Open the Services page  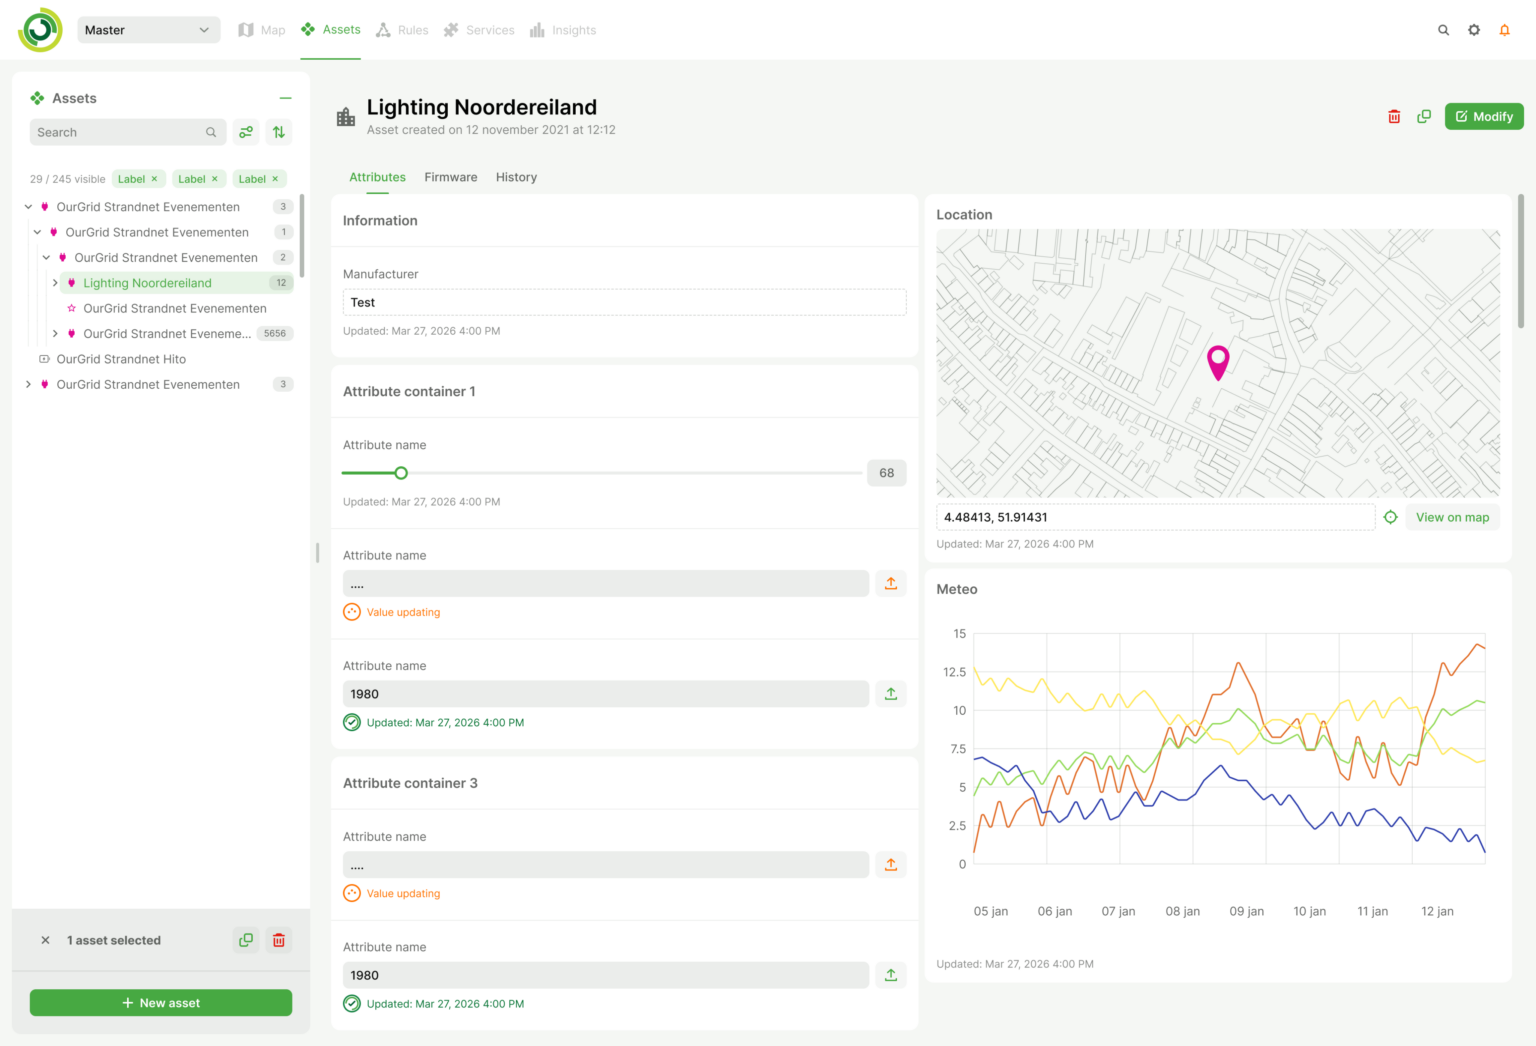click(479, 30)
